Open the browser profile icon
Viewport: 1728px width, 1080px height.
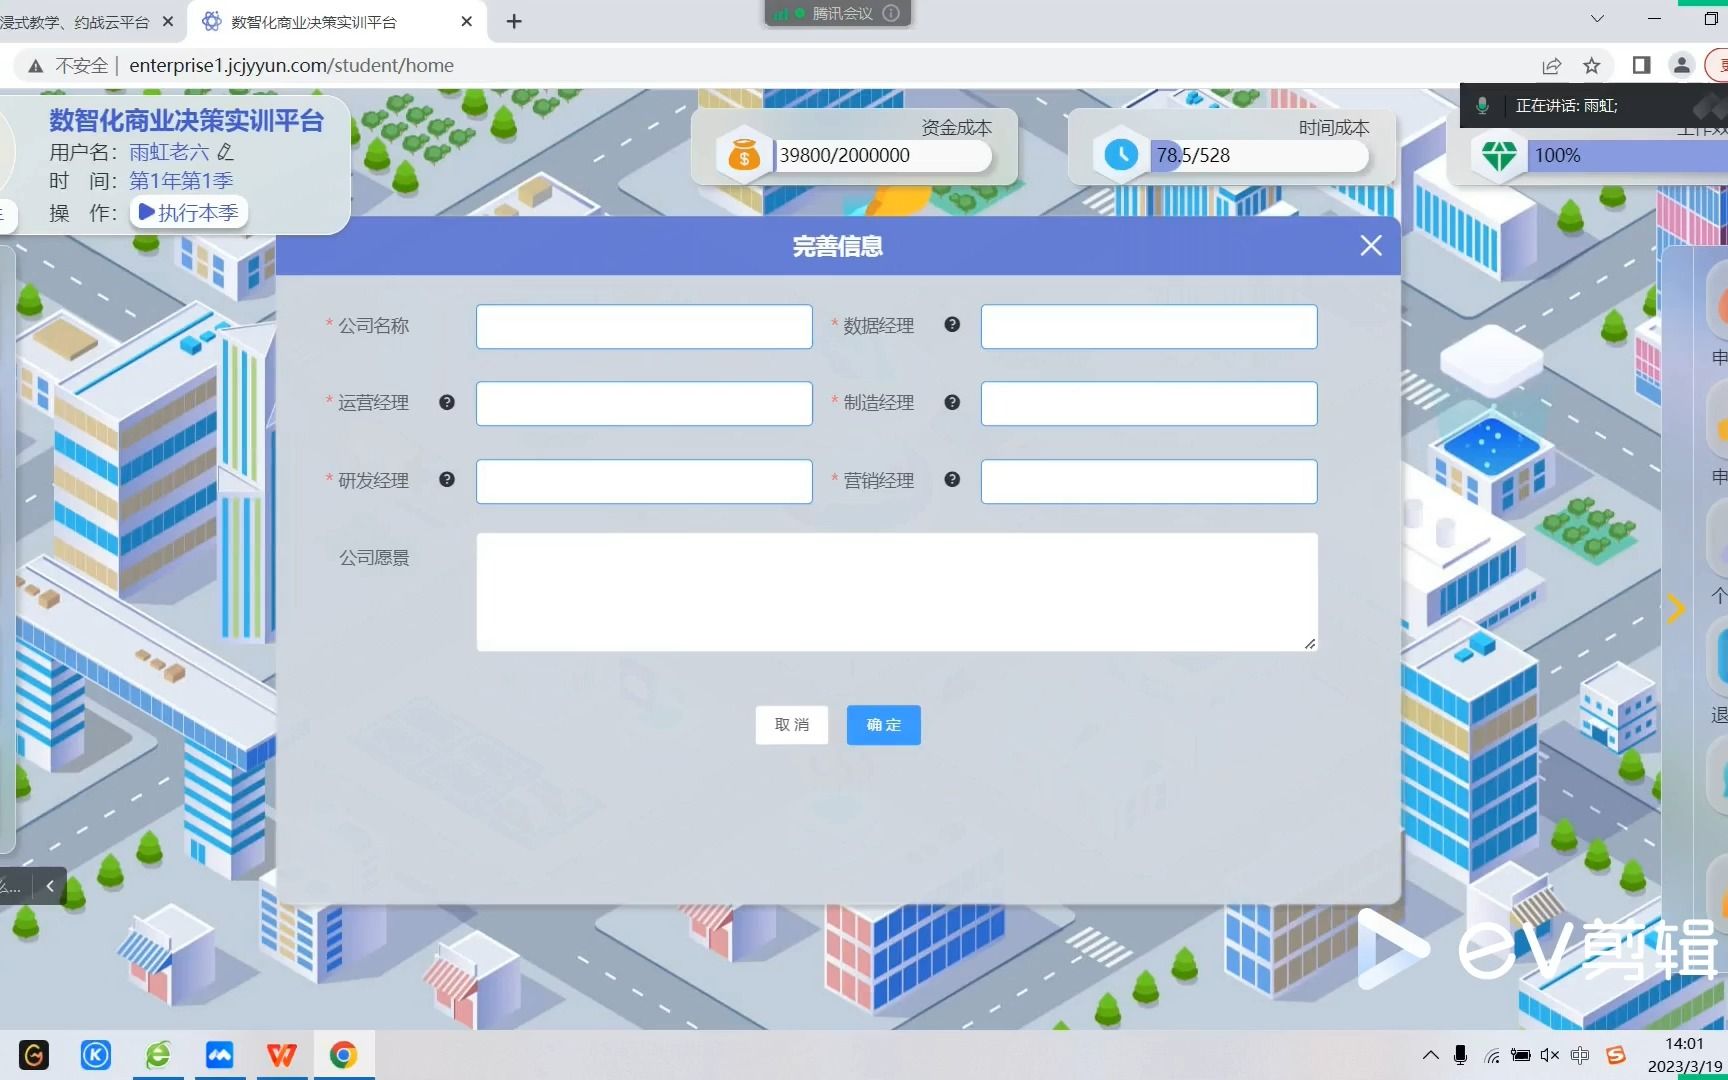point(1682,65)
